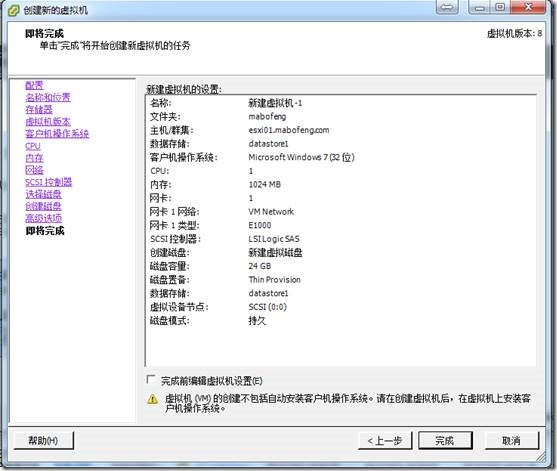Select the folder value mabofeng
Image resolution: width=557 pixels, height=471 pixels.
click(267, 117)
